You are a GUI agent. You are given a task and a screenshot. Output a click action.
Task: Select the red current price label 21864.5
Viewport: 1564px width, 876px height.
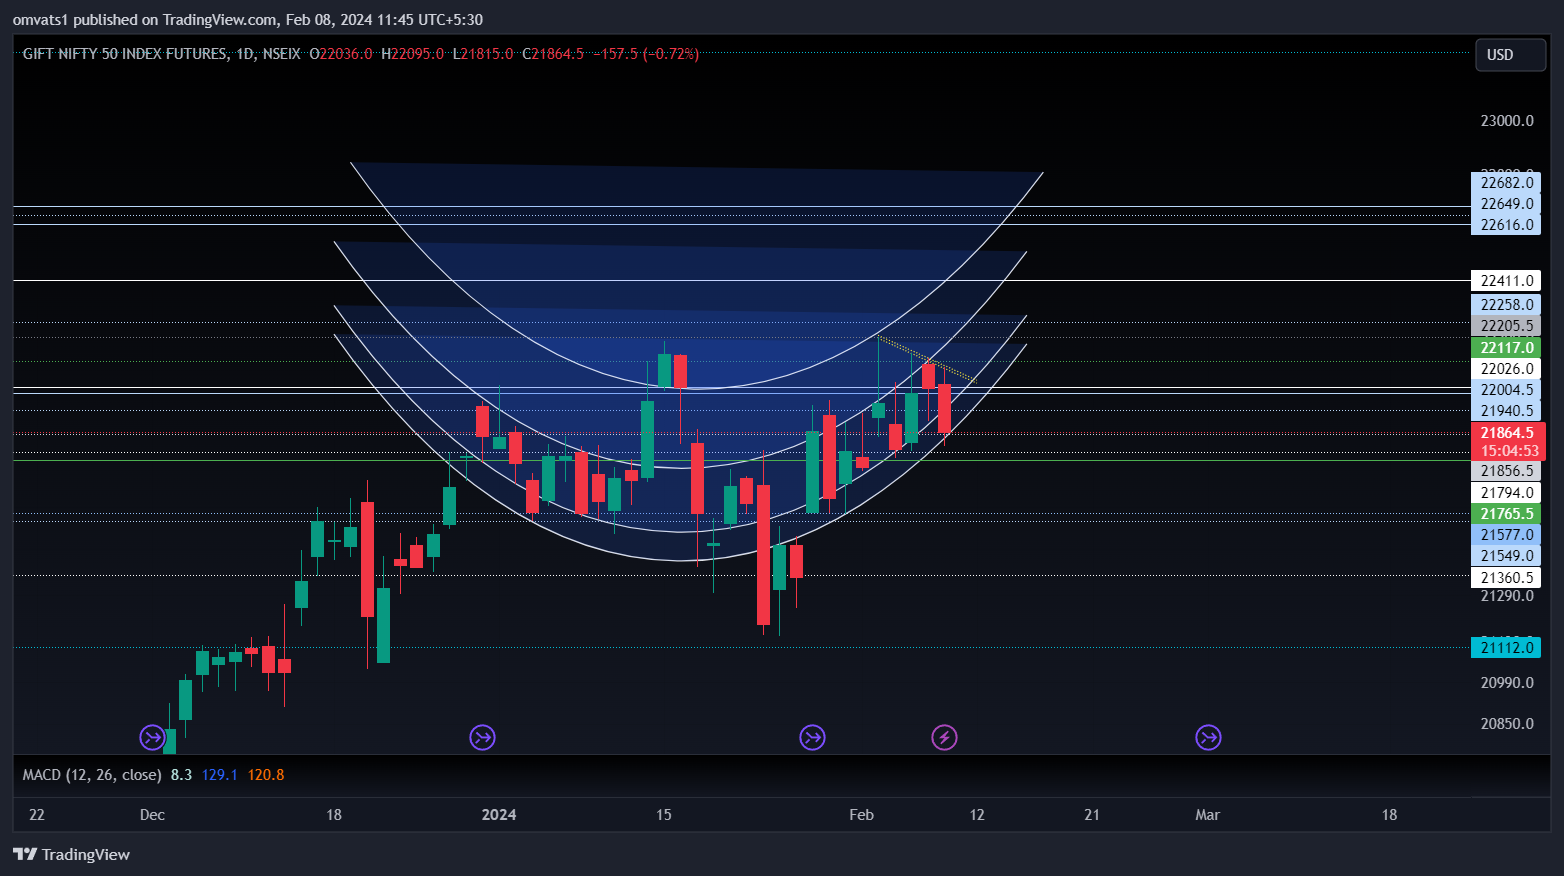click(1508, 433)
